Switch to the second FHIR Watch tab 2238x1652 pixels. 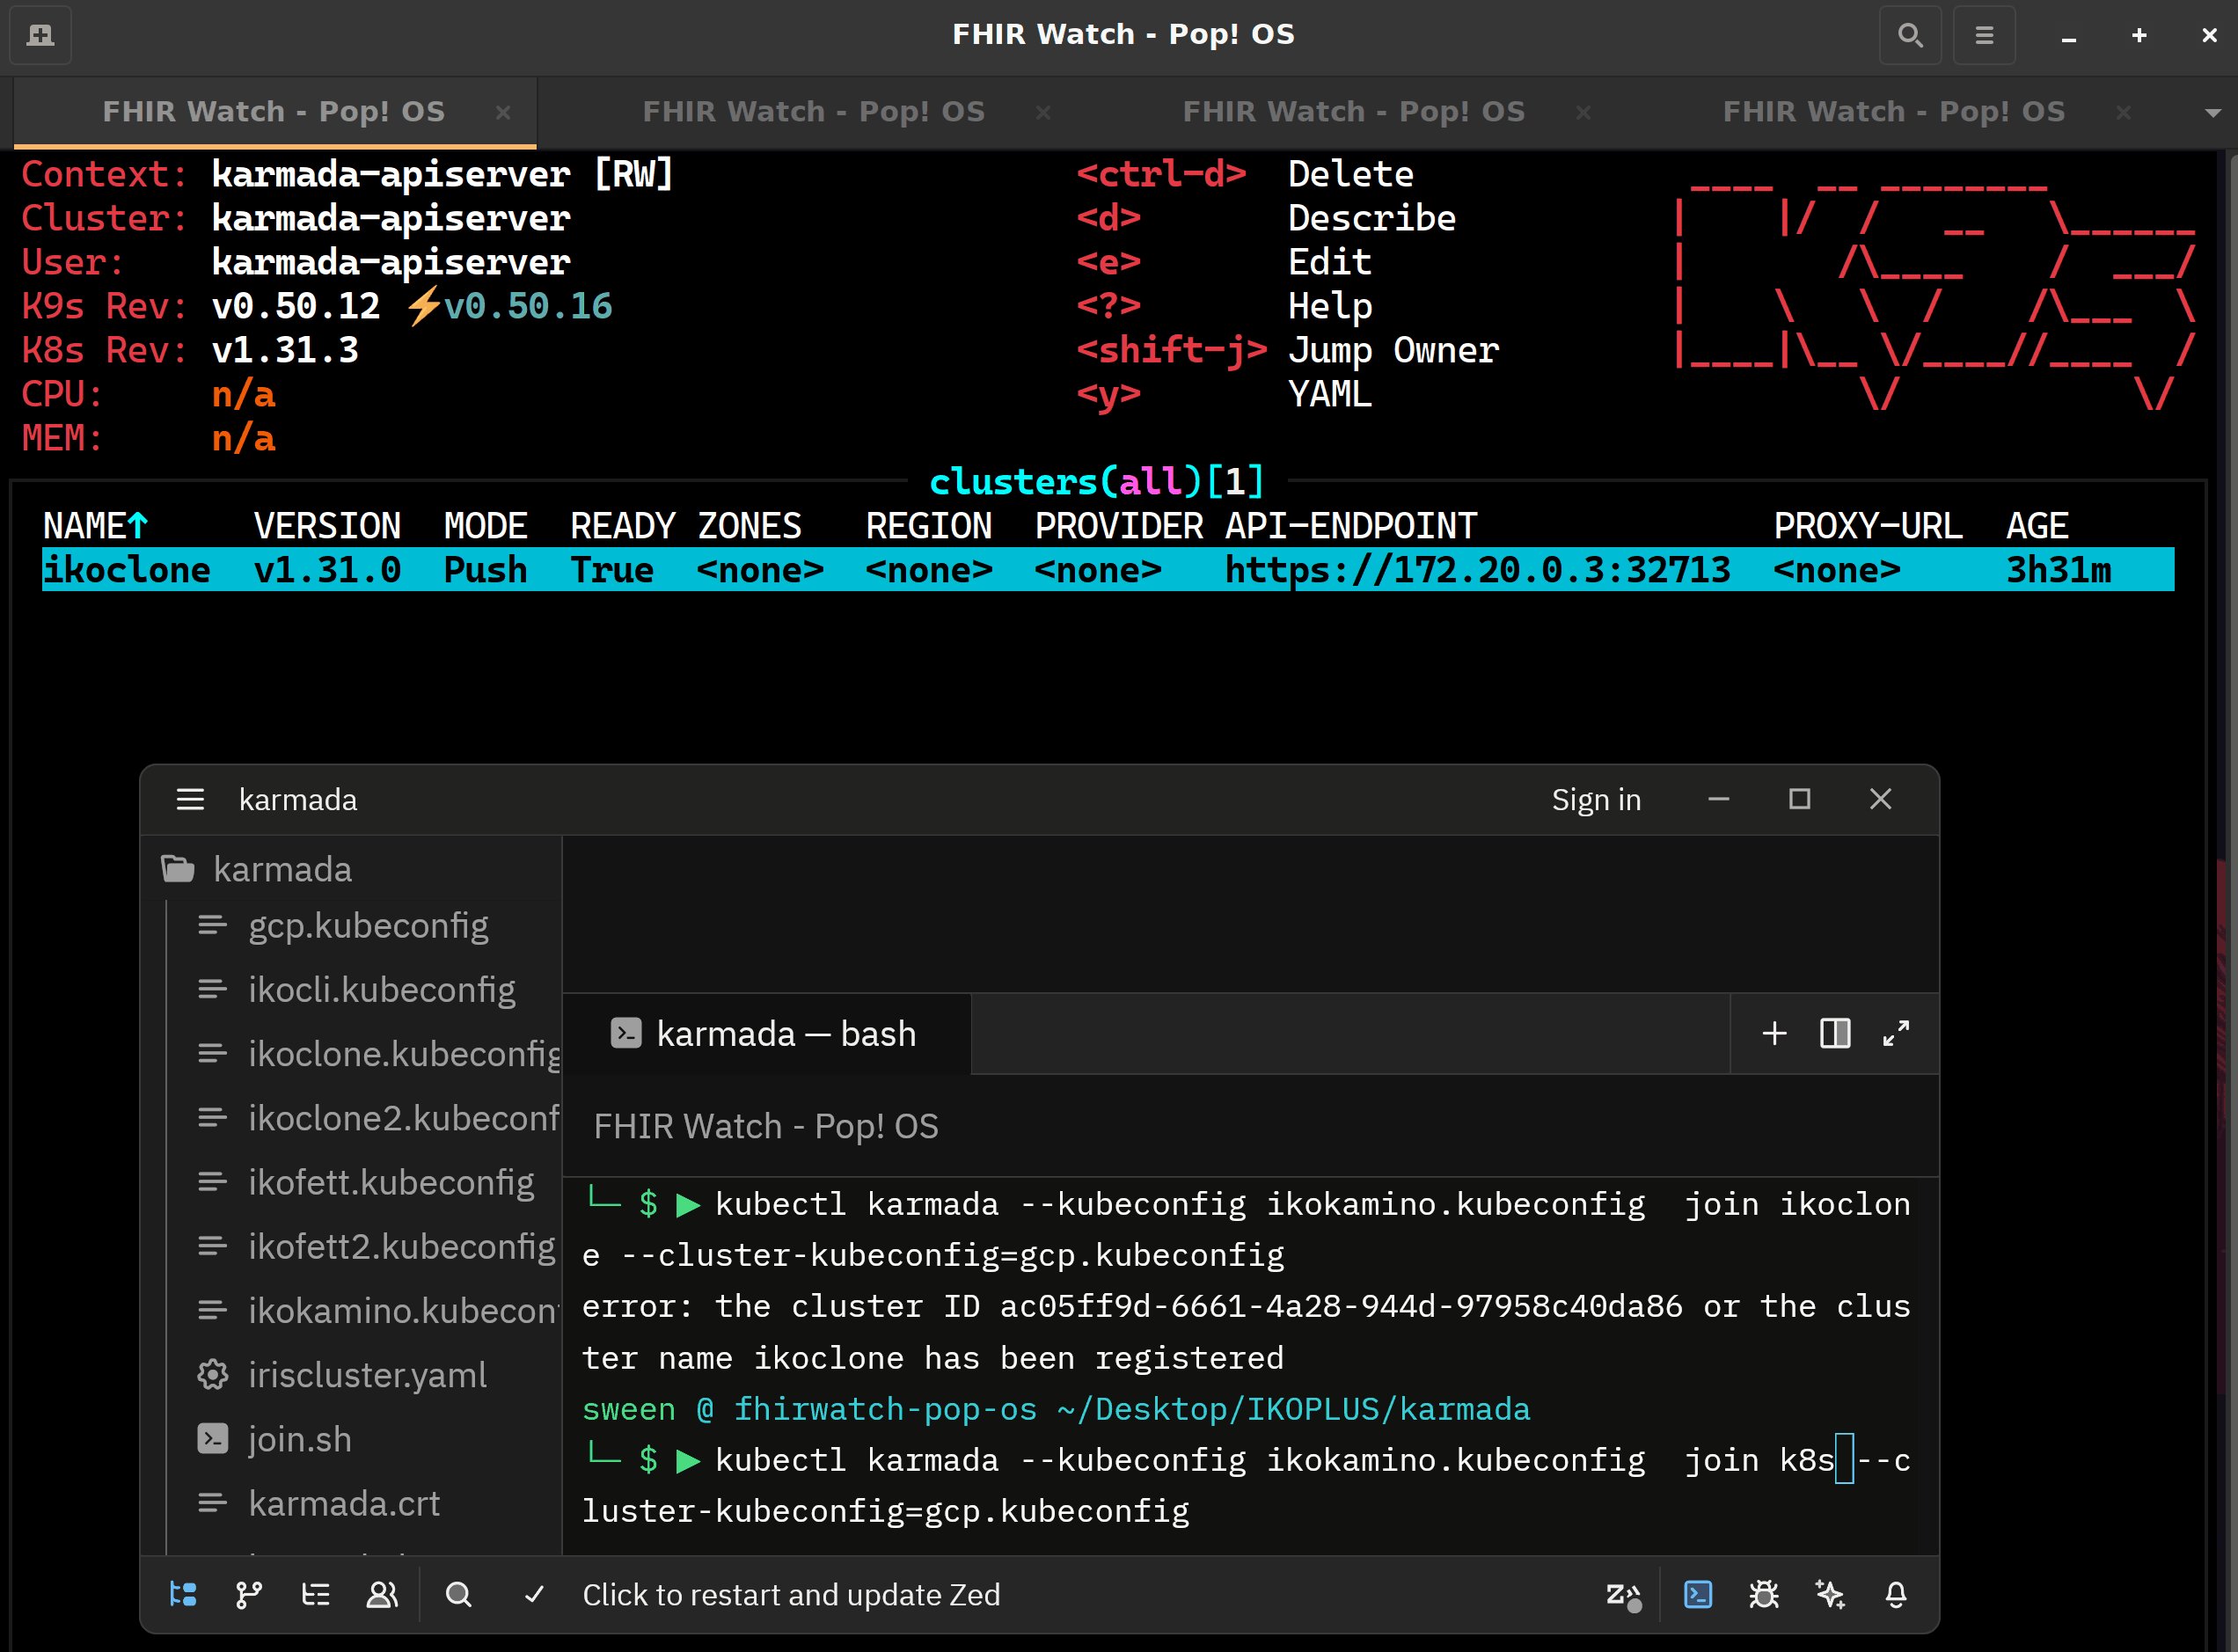coord(813,112)
